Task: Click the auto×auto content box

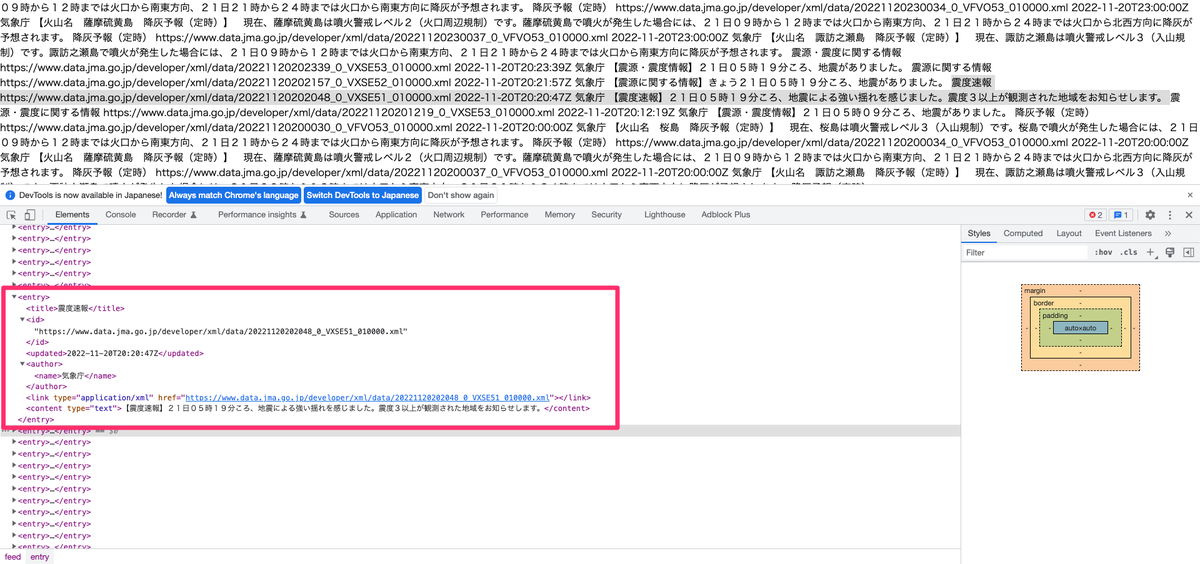Action: click(1080, 327)
